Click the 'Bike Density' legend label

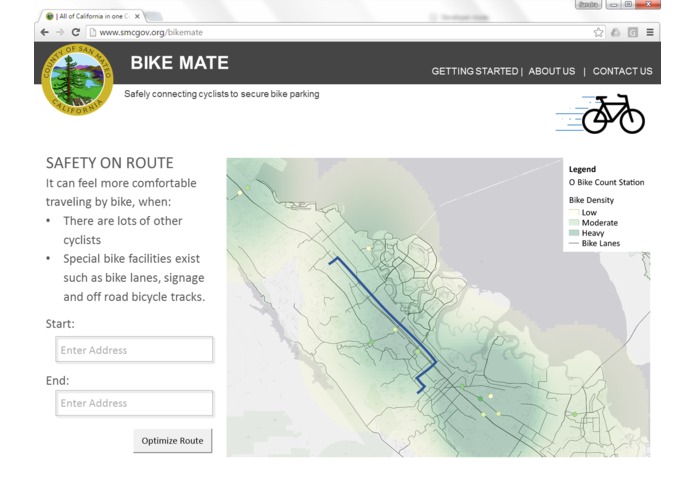[x=591, y=200]
